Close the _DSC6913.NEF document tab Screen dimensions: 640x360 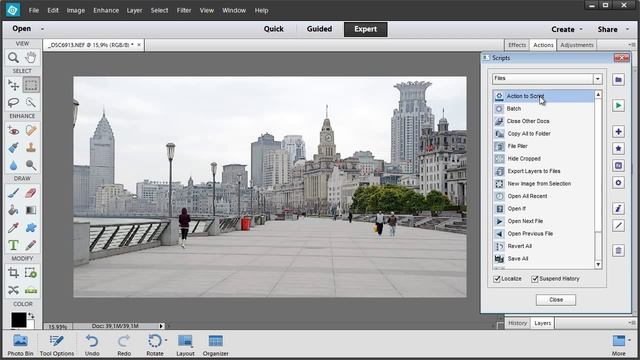point(139,45)
